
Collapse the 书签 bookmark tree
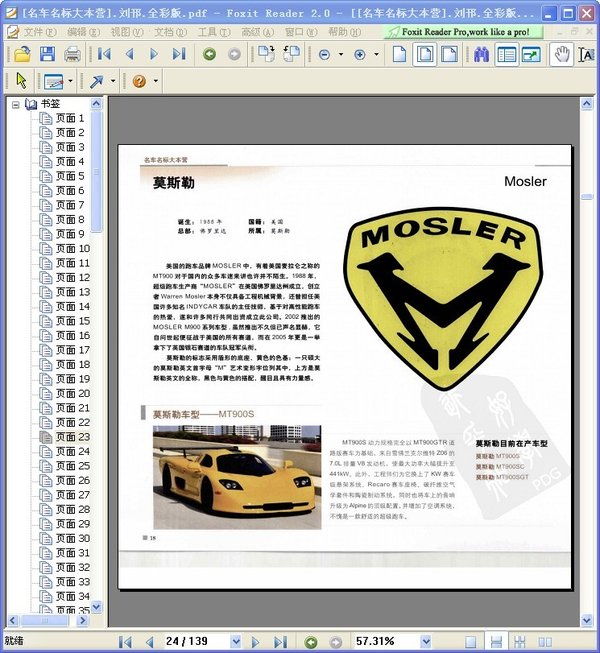pyautogui.click(x=15, y=105)
